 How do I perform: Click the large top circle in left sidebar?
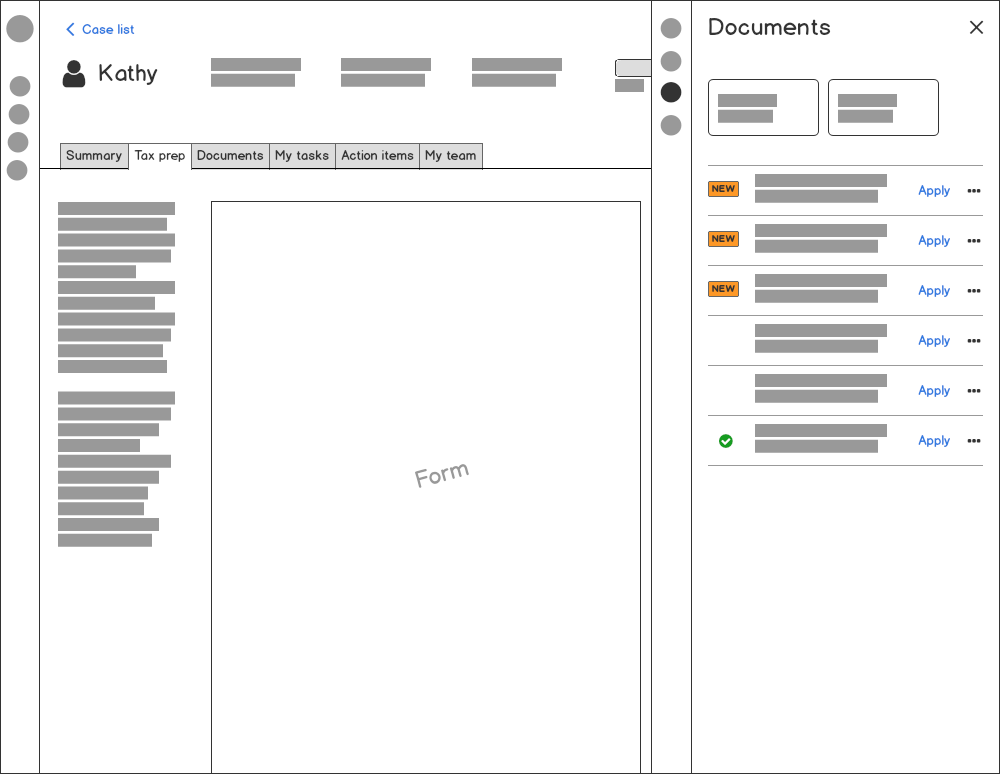20,29
